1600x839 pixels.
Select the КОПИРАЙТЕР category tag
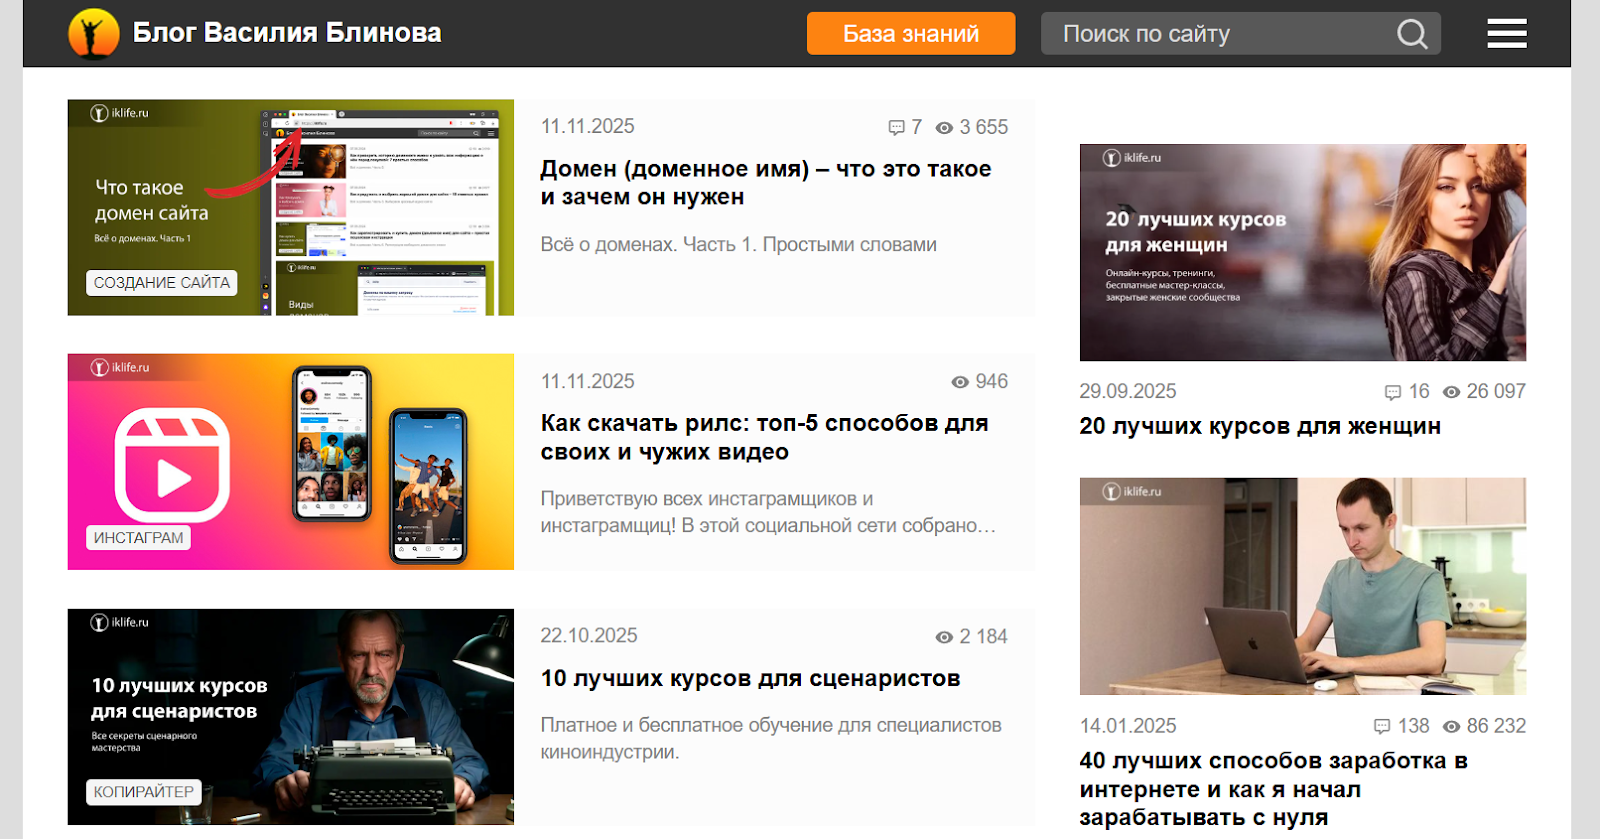pos(144,792)
